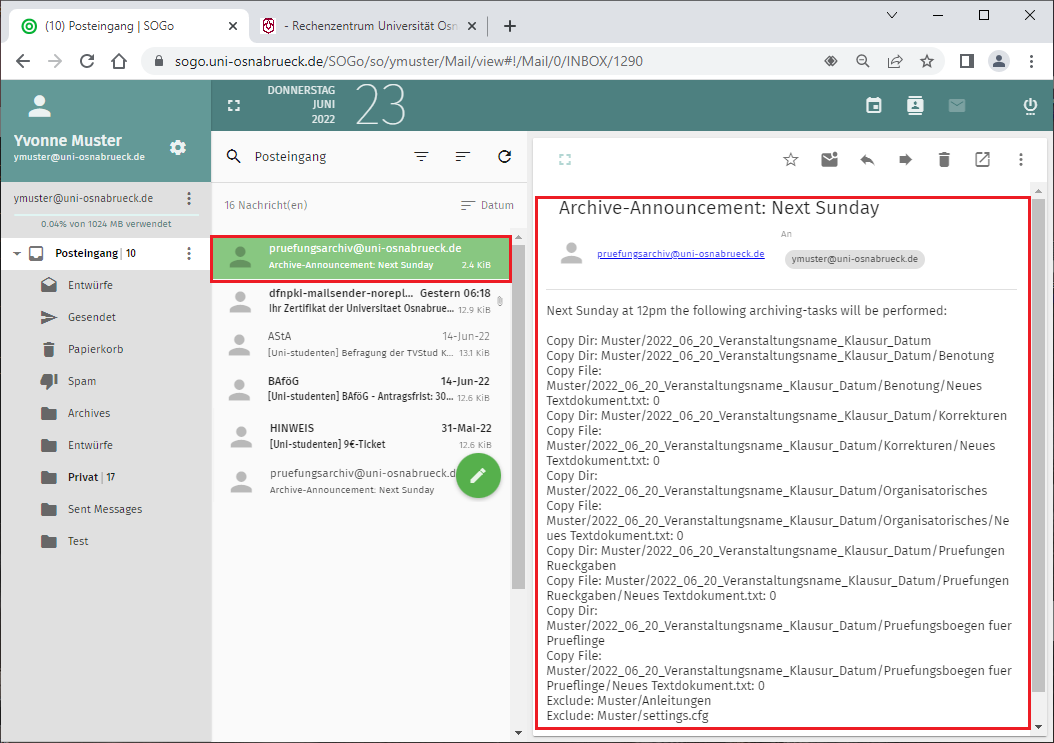The width and height of the screenshot is (1054, 743).
Task: Open the Datum sort dropdown
Action: point(487,205)
